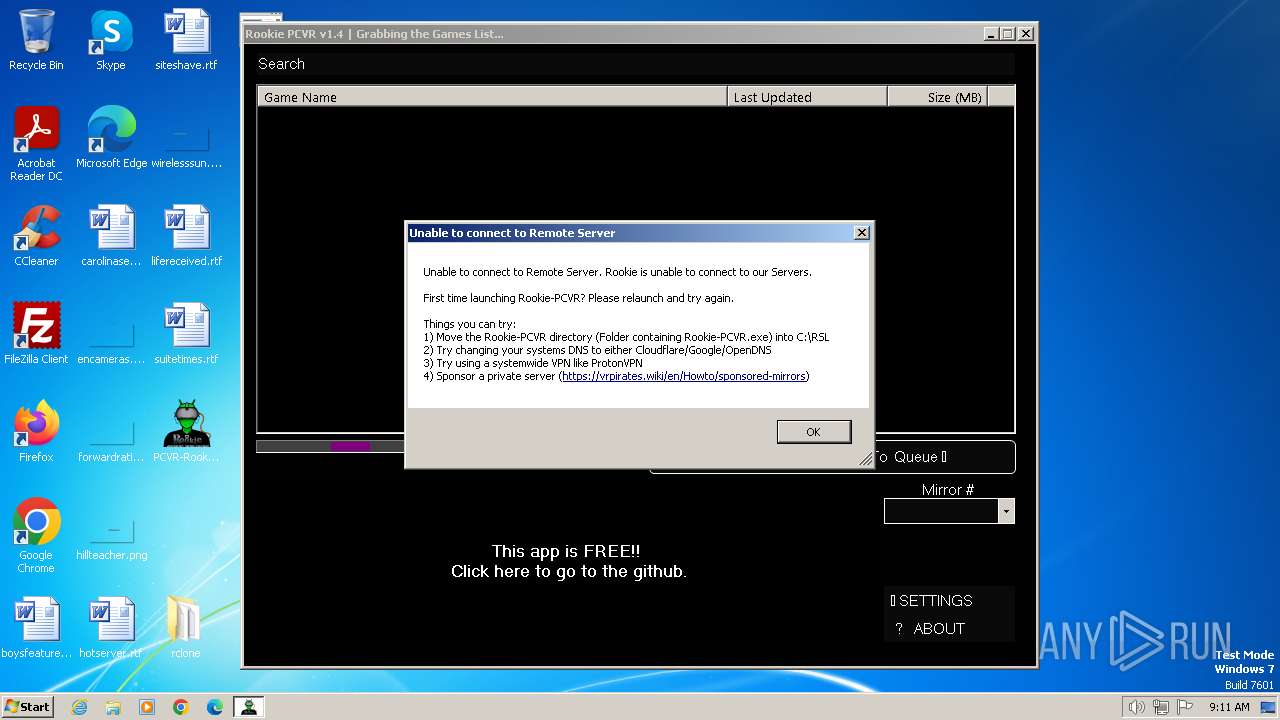Sort by Game Name column header

click(492, 97)
